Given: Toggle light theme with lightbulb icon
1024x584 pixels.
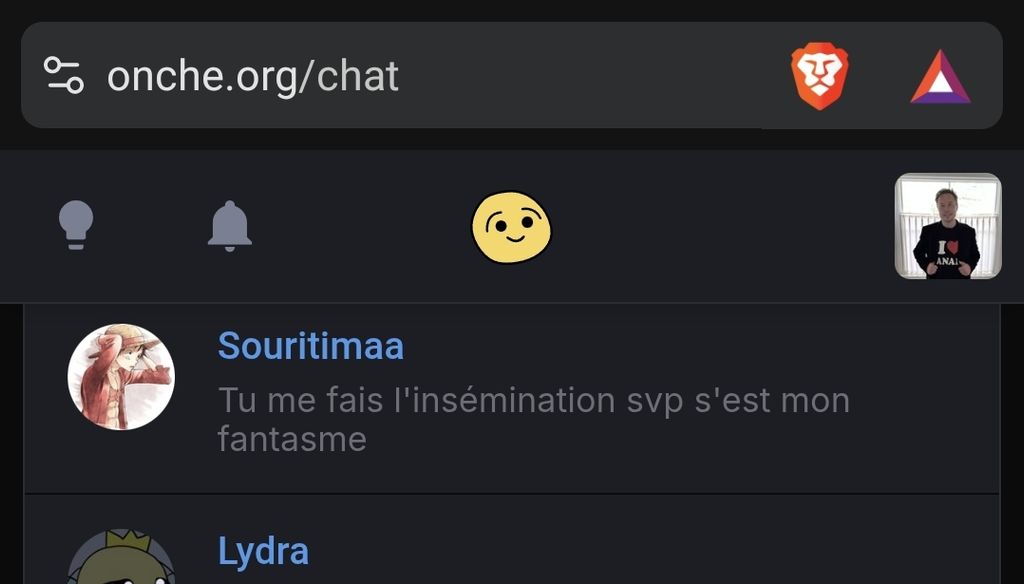Looking at the screenshot, I should tap(76, 225).
